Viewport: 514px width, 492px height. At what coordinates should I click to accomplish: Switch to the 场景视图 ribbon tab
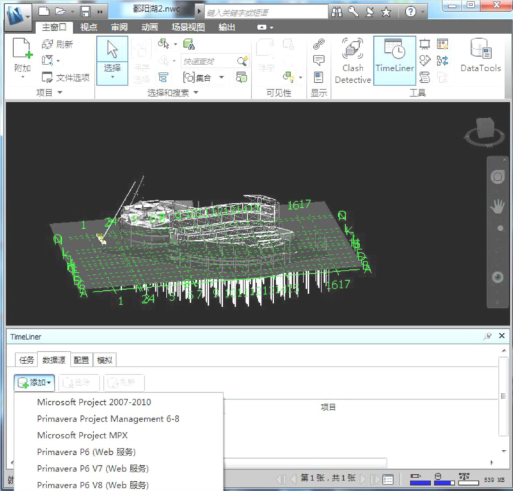click(x=188, y=27)
